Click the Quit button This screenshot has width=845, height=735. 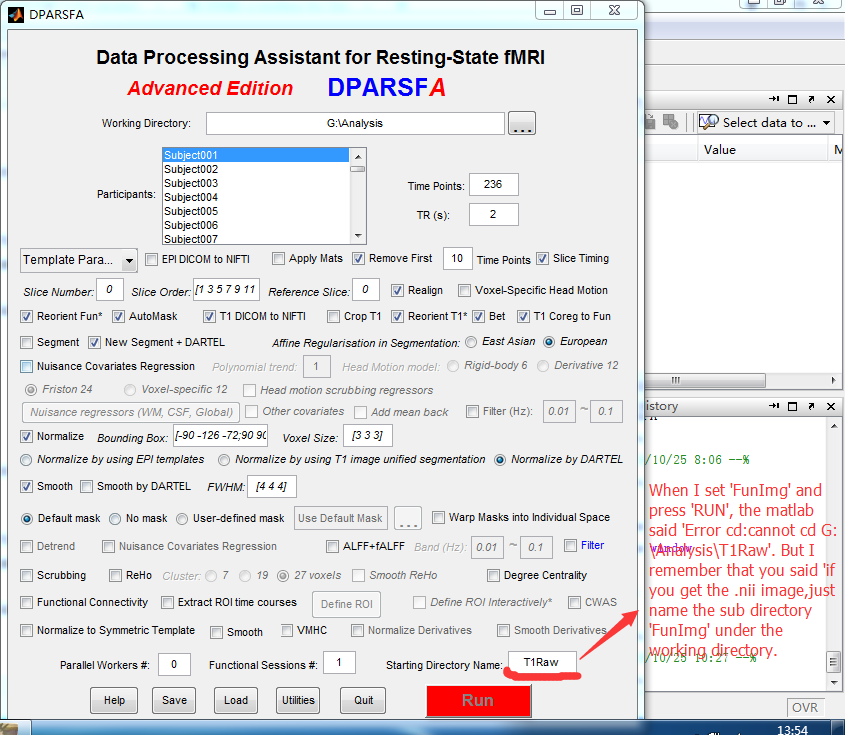[363, 700]
